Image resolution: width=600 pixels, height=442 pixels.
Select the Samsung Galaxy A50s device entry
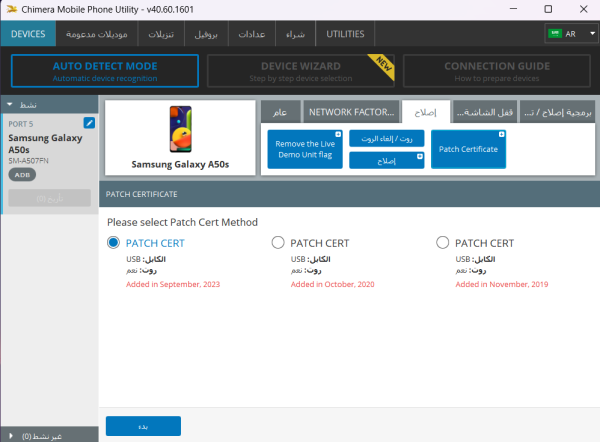click(x=50, y=163)
